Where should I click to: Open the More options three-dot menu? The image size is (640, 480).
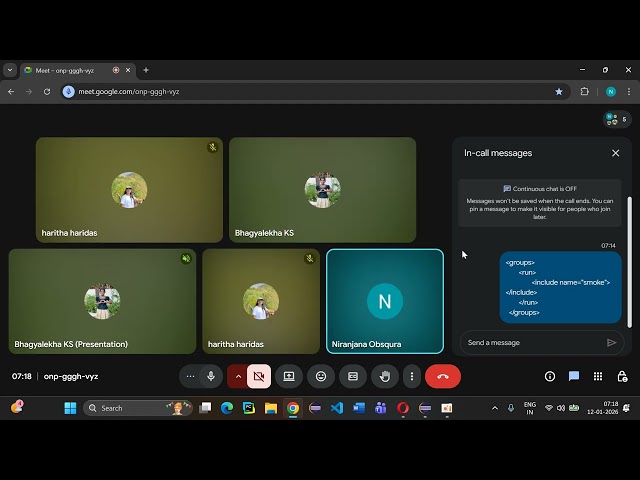point(411,376)
